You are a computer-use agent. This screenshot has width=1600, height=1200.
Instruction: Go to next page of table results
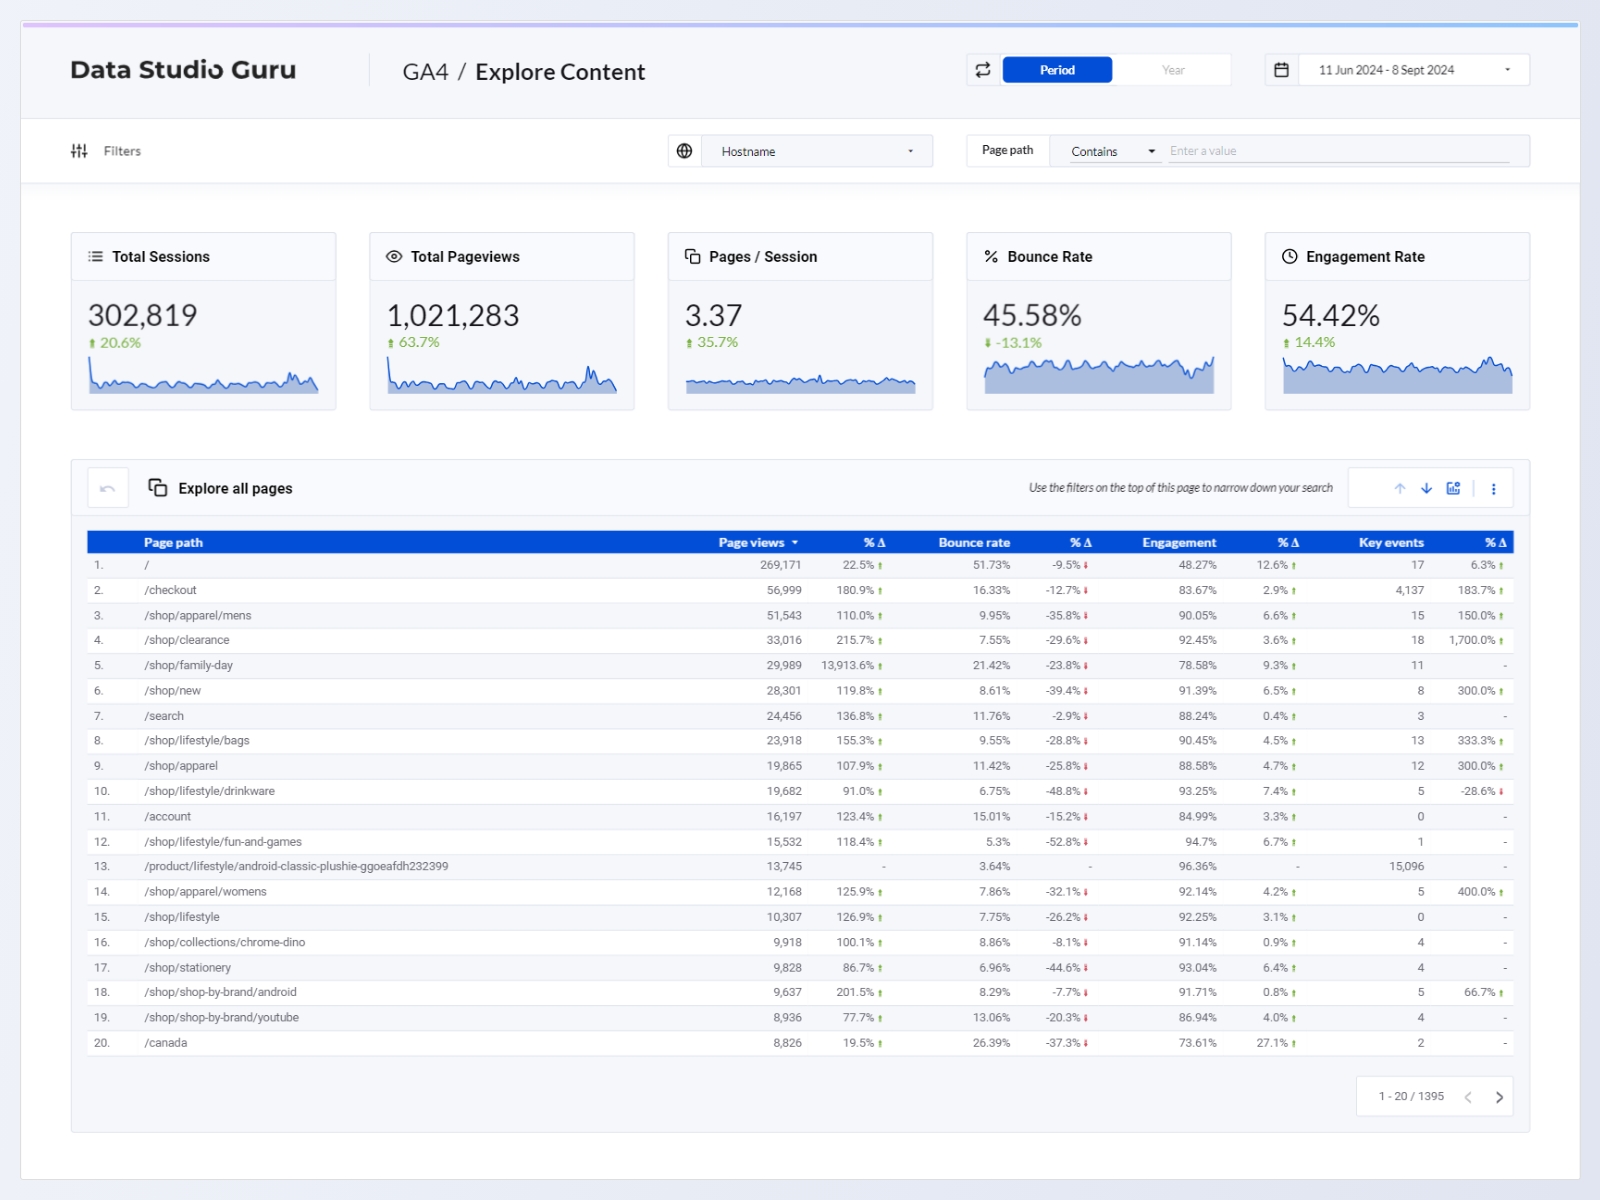tap(1499, 1097)
